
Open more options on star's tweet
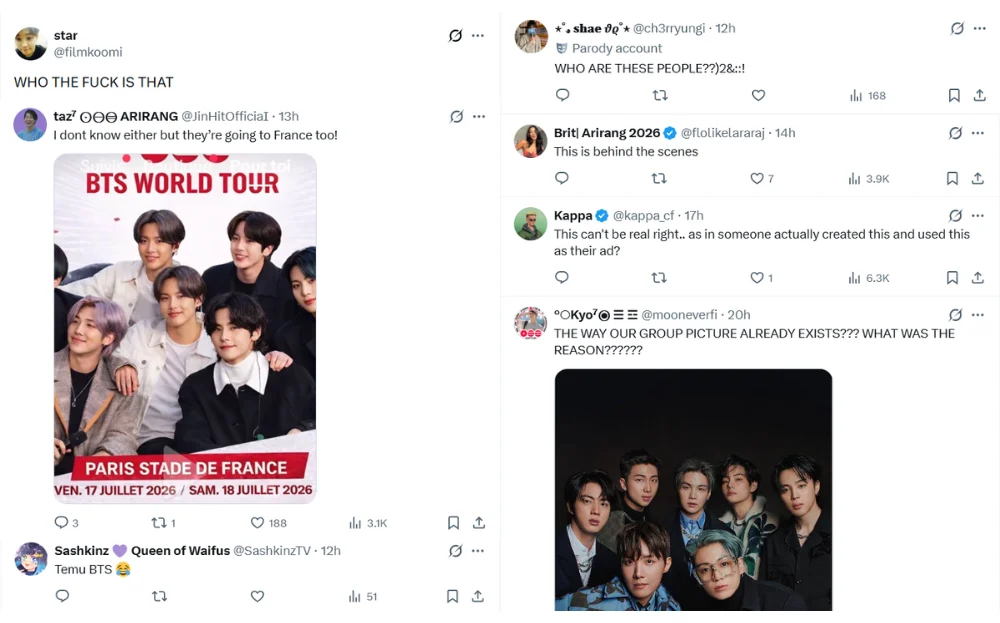[x=478, y=36]
